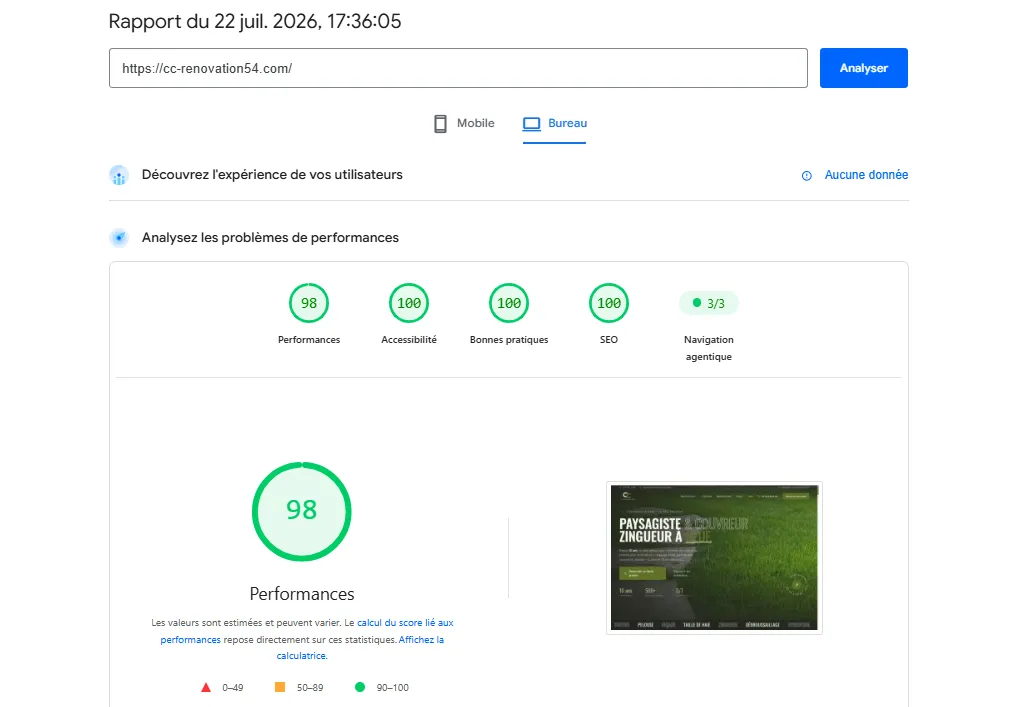Open the Aucune donnée link
The image size is (1015, 707).
tap(865, 175)
